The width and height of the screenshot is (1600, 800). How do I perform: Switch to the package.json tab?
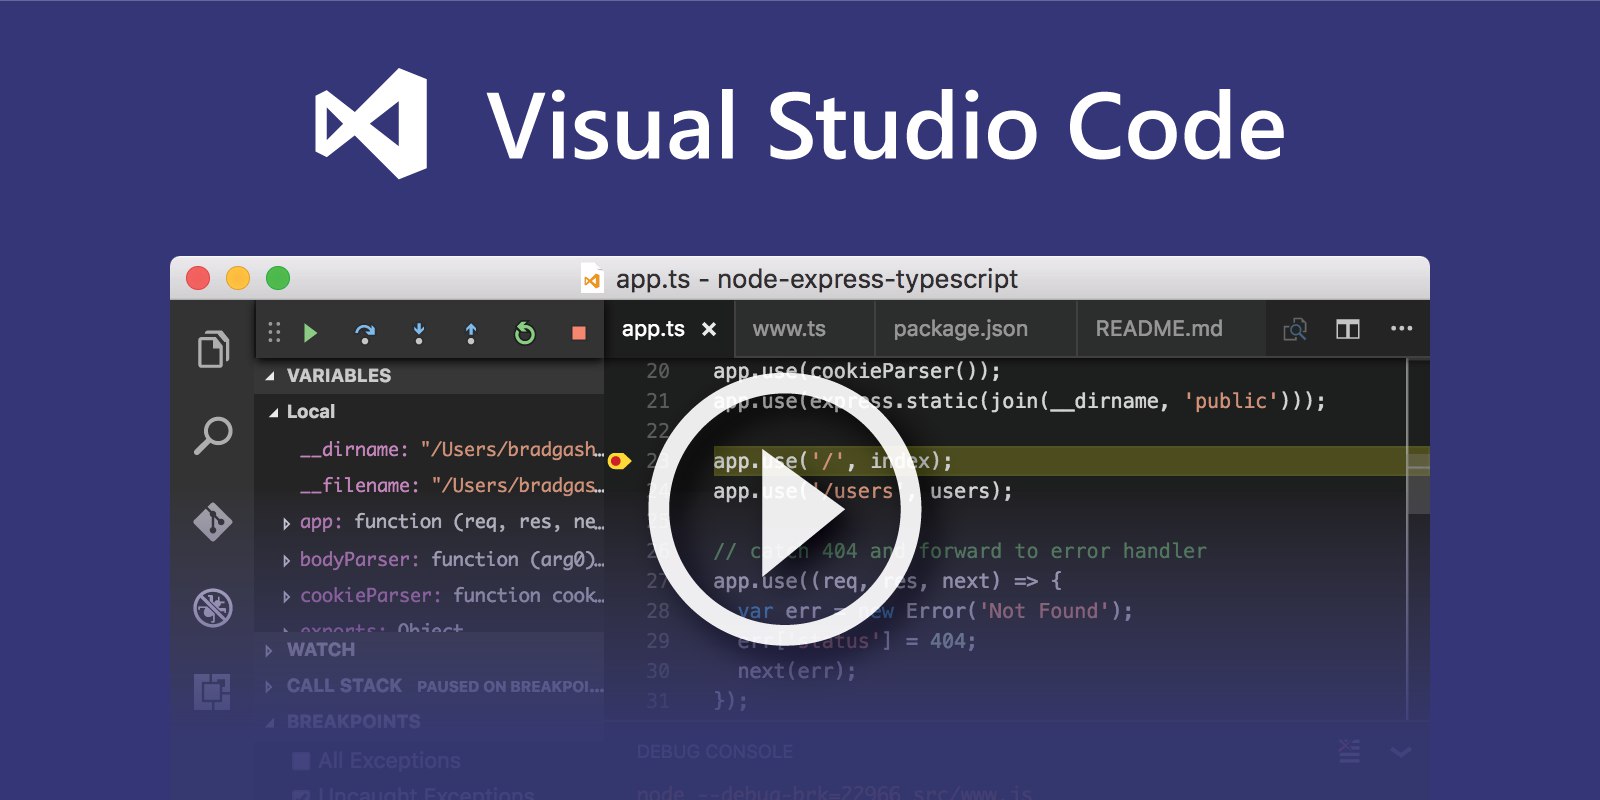960,329
